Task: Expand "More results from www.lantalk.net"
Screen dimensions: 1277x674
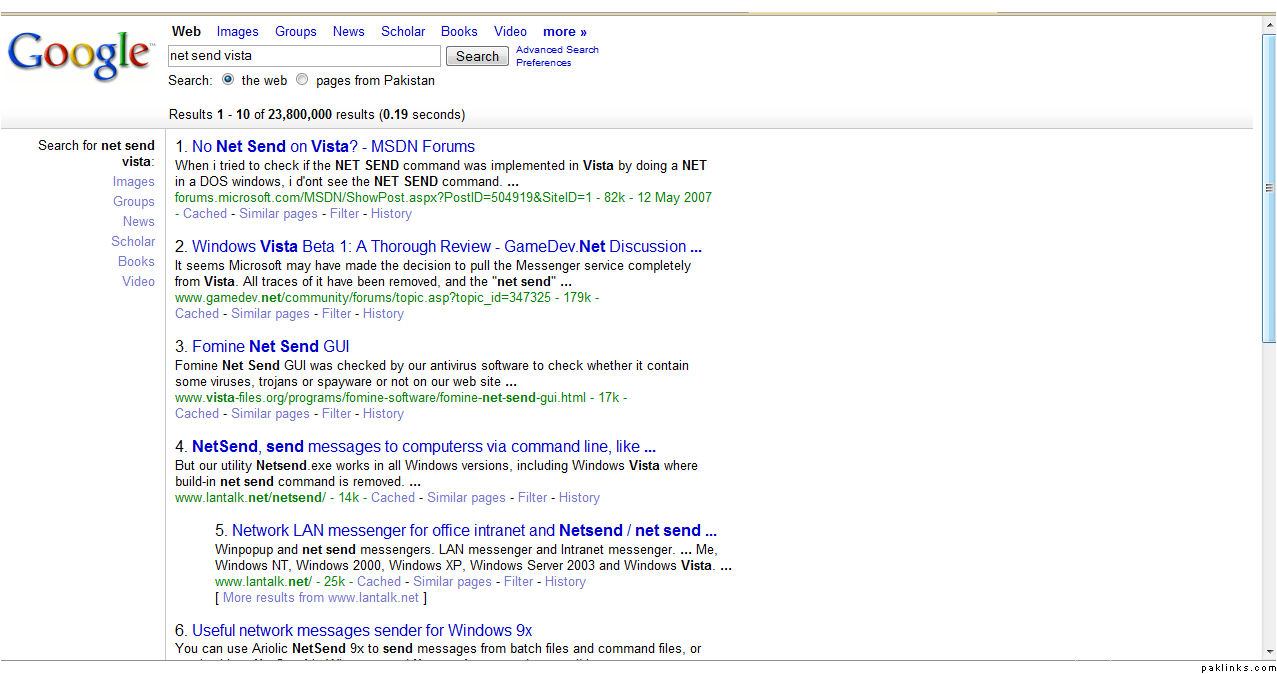Action: point(320,597)
